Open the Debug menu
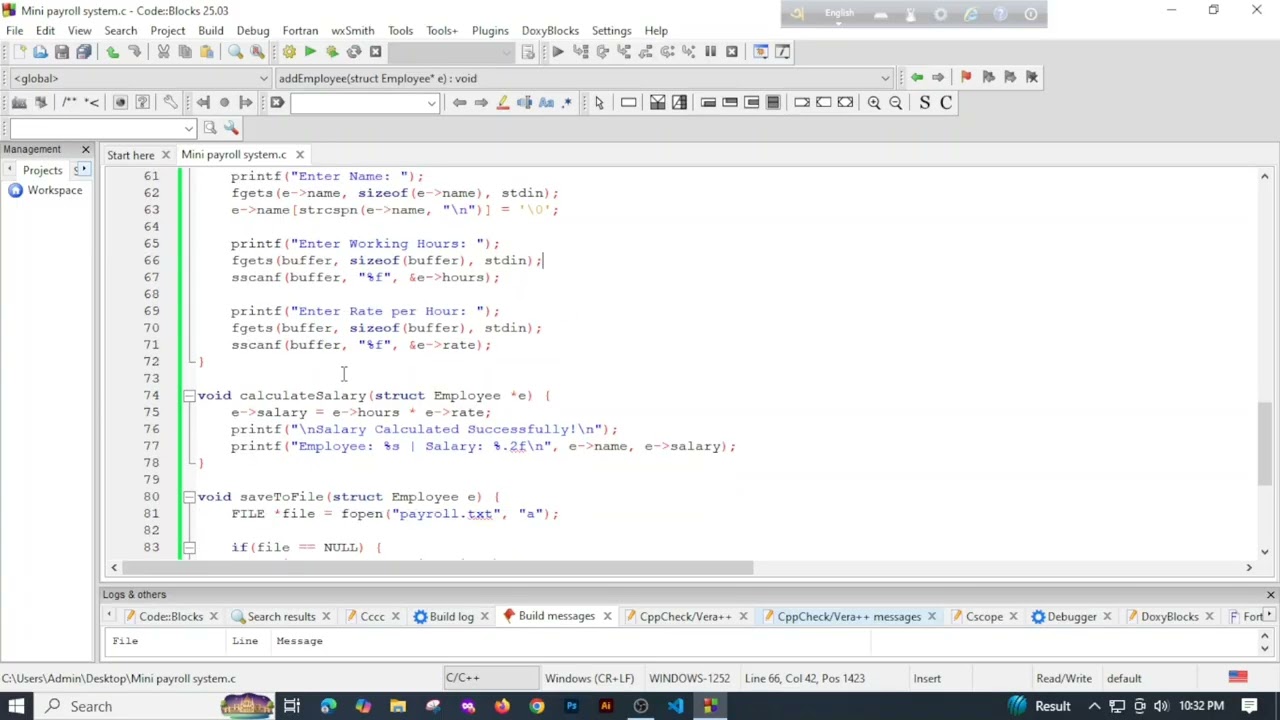 click(253, 31)
